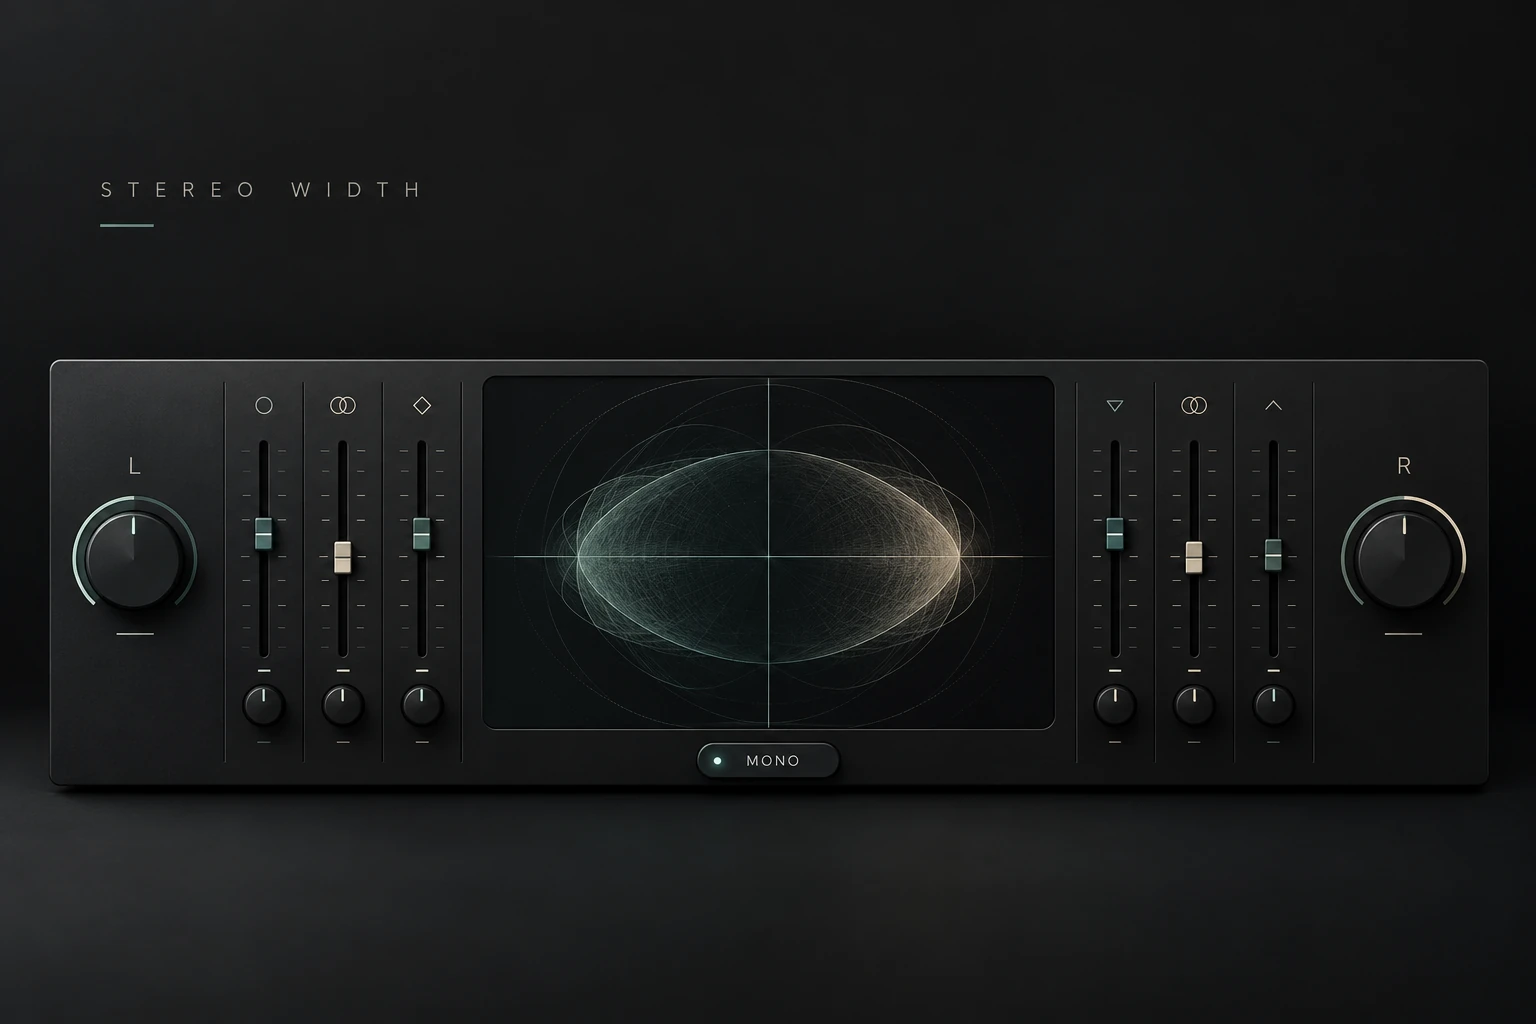Viewport: 1536px width, 1024px height.
Task: Click the downward triangle icon on the right side
Action: point(1115,406)
